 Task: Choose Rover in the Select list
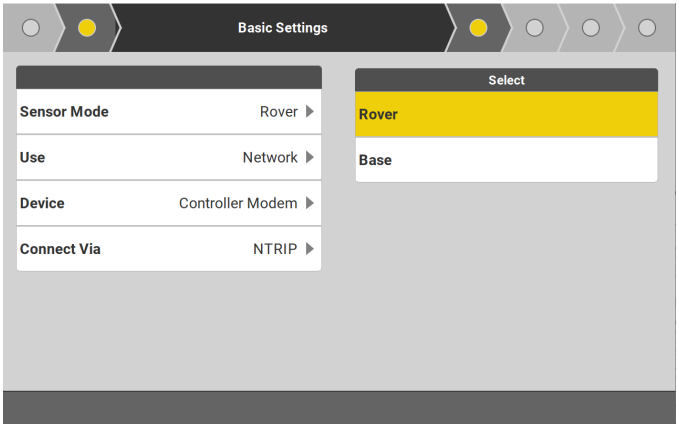[x=506, y=115]
